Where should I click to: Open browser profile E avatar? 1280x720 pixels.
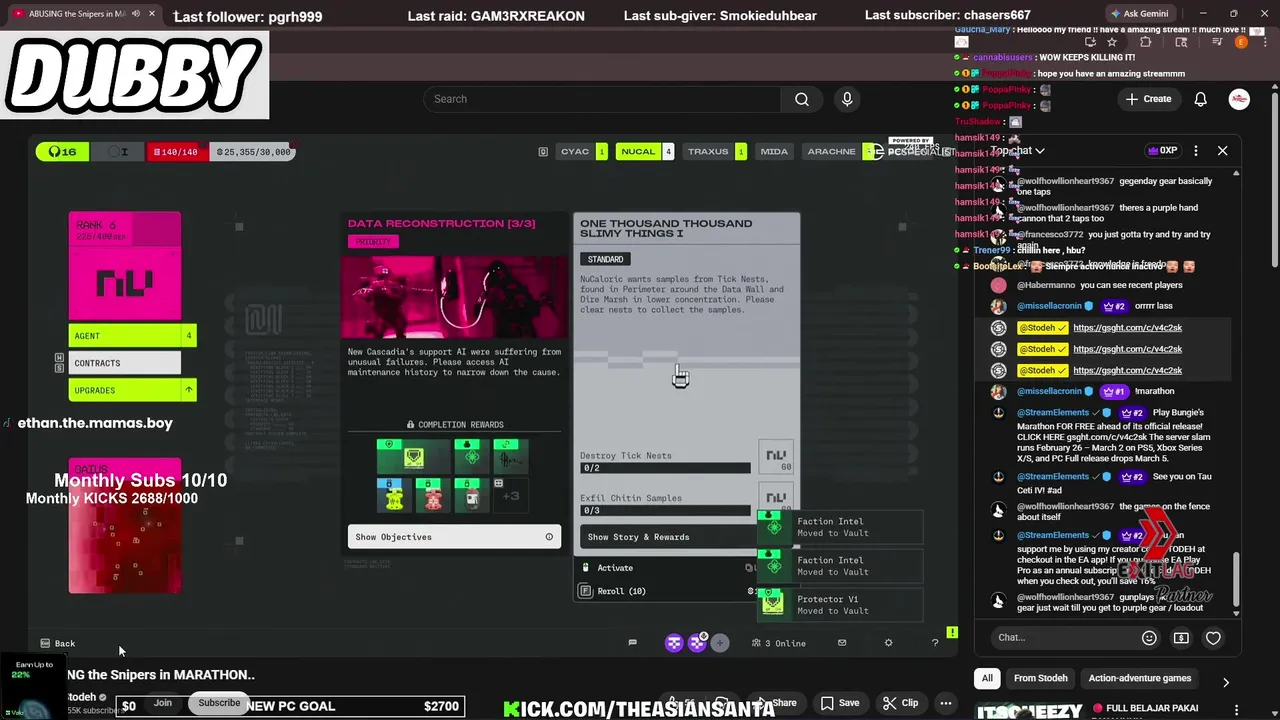[x=1242, y=42]
